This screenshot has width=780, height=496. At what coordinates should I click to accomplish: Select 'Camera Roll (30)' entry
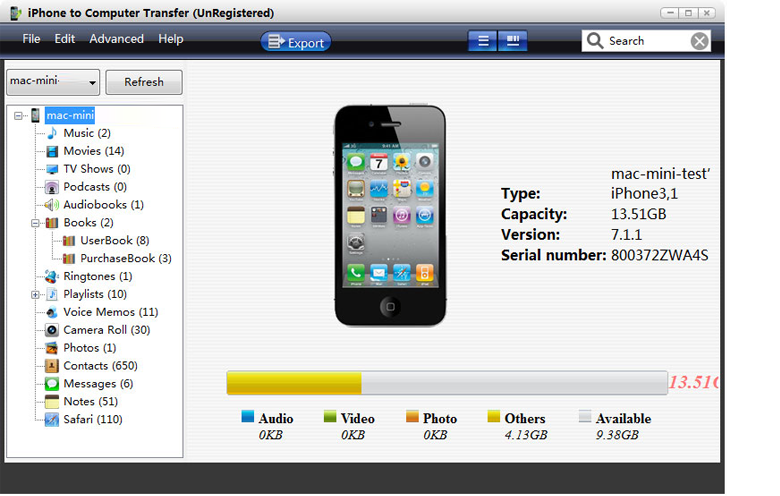coord(107,330)
